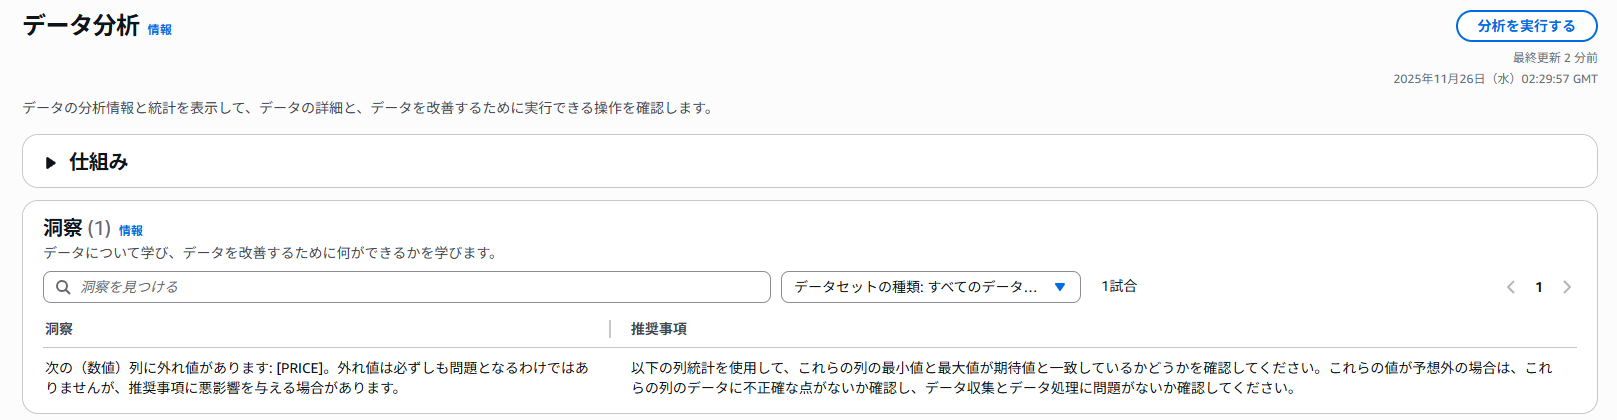Screen dimensions: 1617x420
Task: Click the 1試合 match count label
Action: [x=1119, y=286]
